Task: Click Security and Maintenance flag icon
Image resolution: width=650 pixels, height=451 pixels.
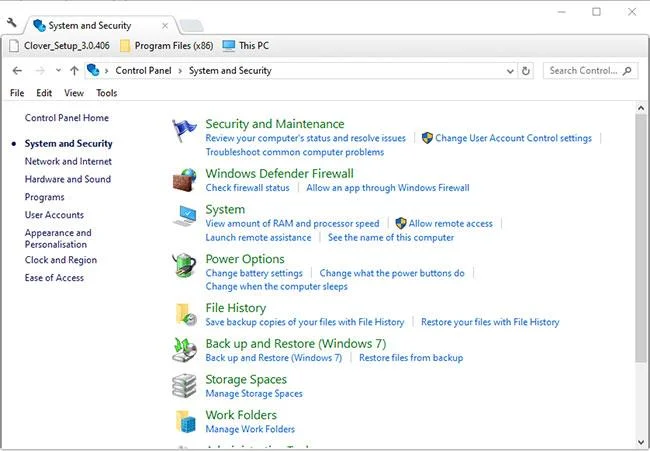Action: tap(184, 131)
